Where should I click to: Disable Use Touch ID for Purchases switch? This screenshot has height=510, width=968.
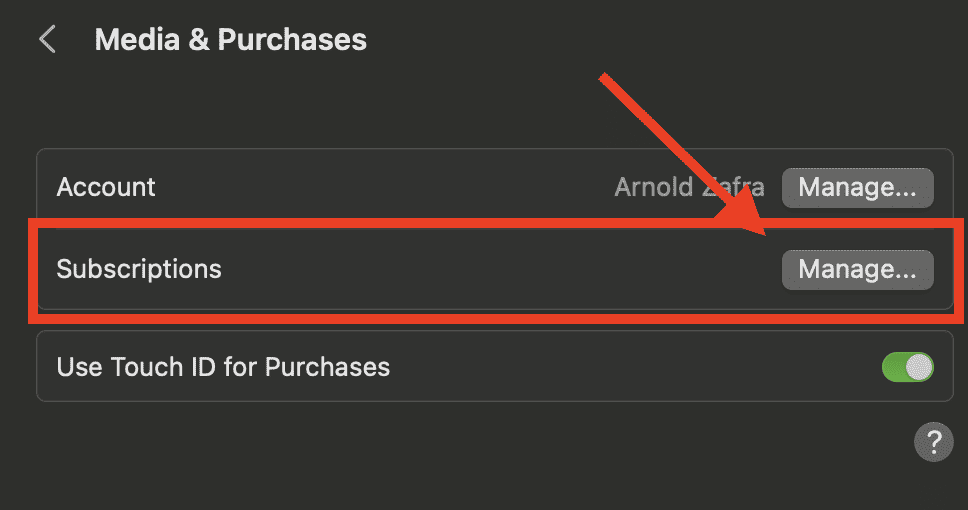coord(907,367)
